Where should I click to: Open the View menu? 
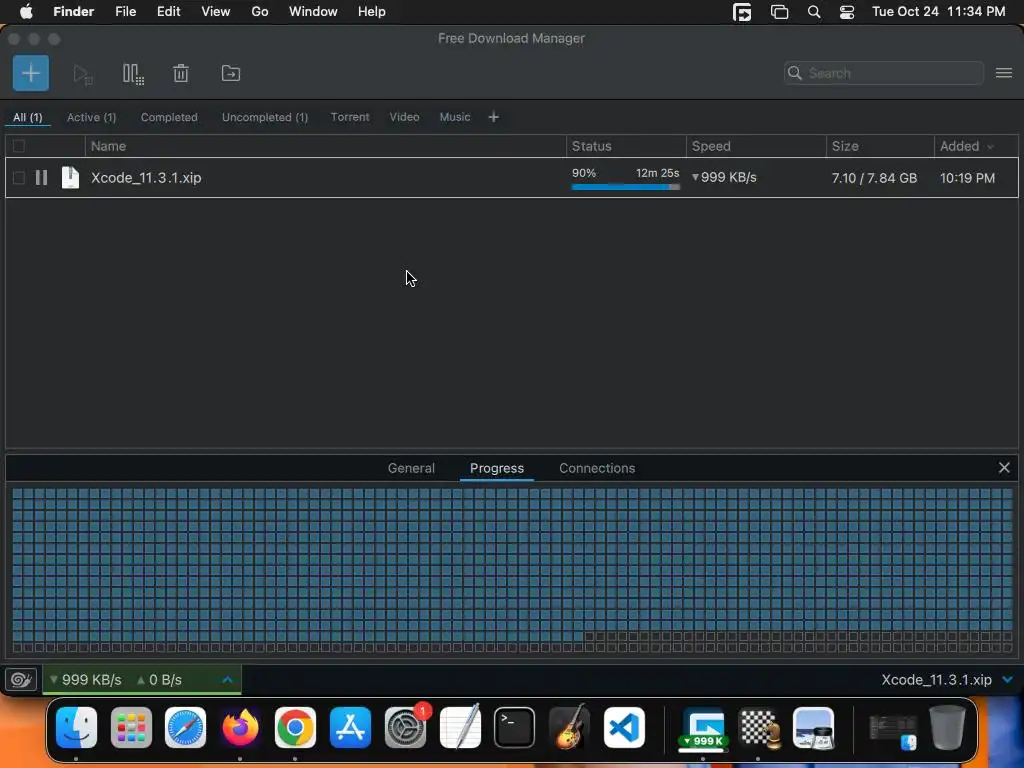click(x=216, y=12)
